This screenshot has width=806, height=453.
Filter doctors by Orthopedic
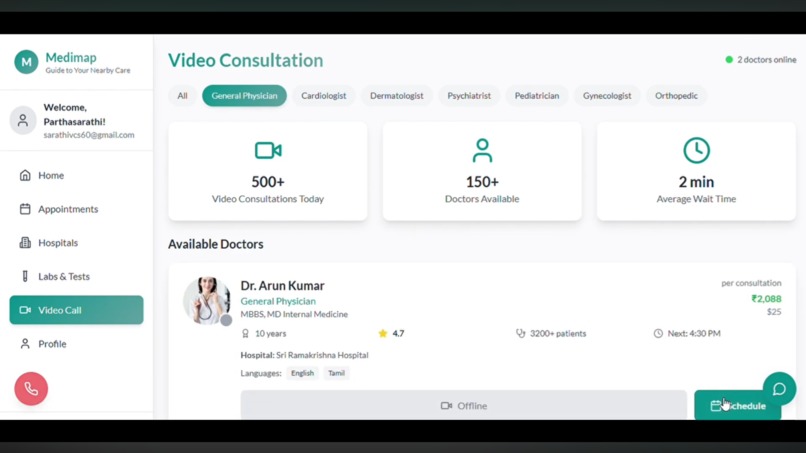tap(676, 96)
